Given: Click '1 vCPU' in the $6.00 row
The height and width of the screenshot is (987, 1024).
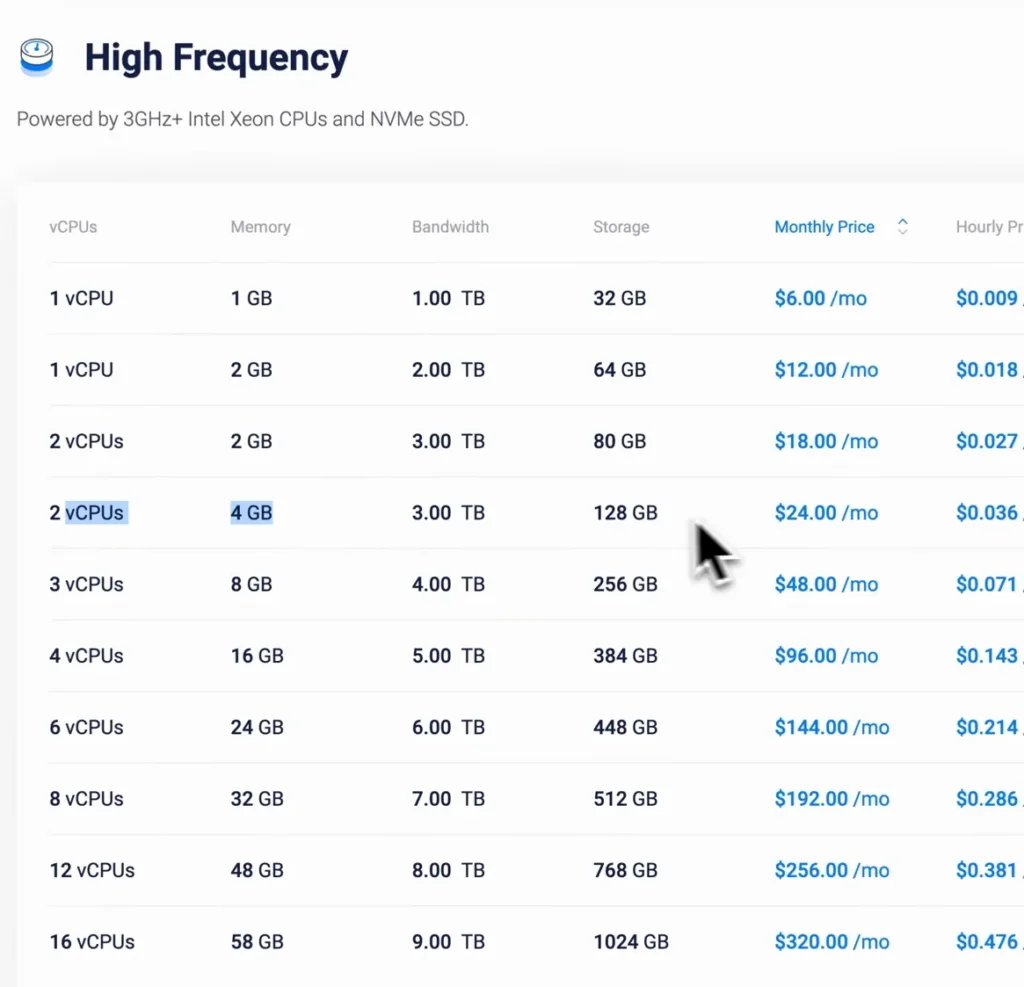Looking at the screenshot, I should 82,299.
